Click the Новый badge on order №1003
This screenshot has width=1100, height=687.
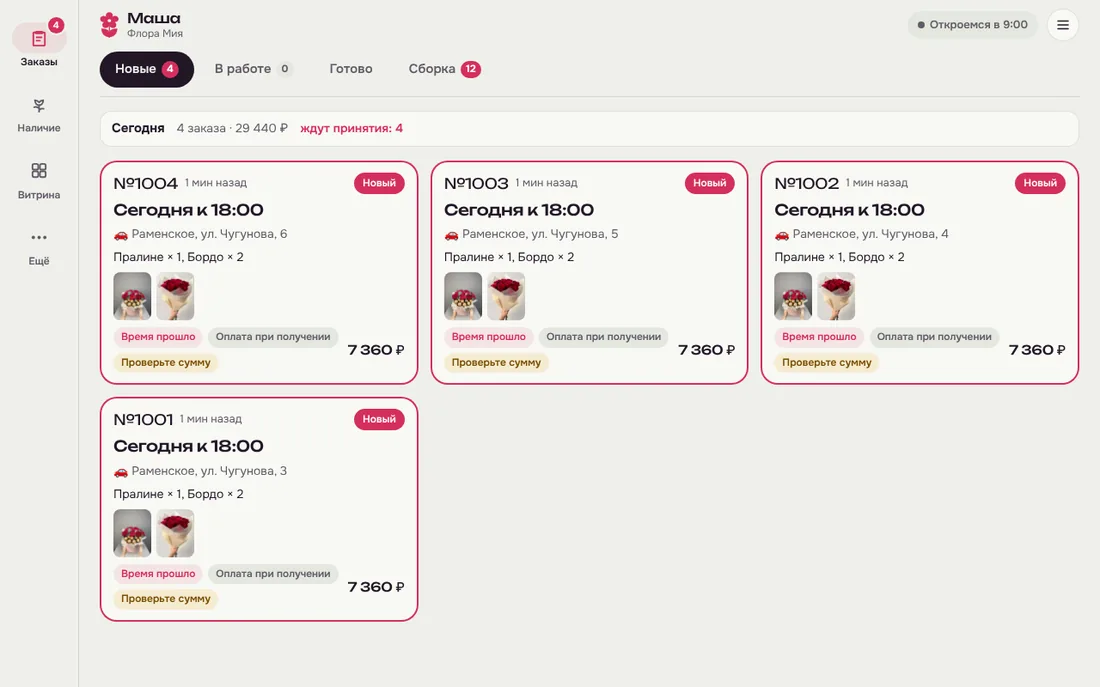tap(709, 183)
